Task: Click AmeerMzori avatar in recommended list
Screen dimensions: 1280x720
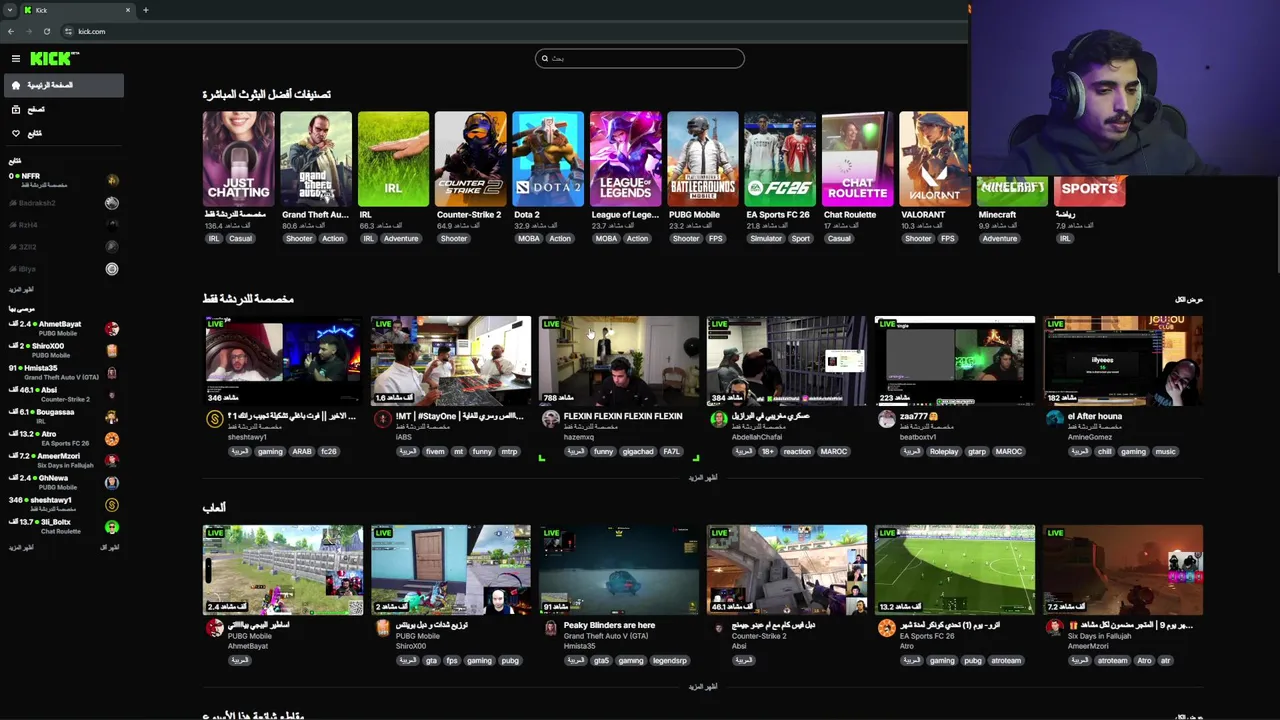Action: click(x=112, y=460)
